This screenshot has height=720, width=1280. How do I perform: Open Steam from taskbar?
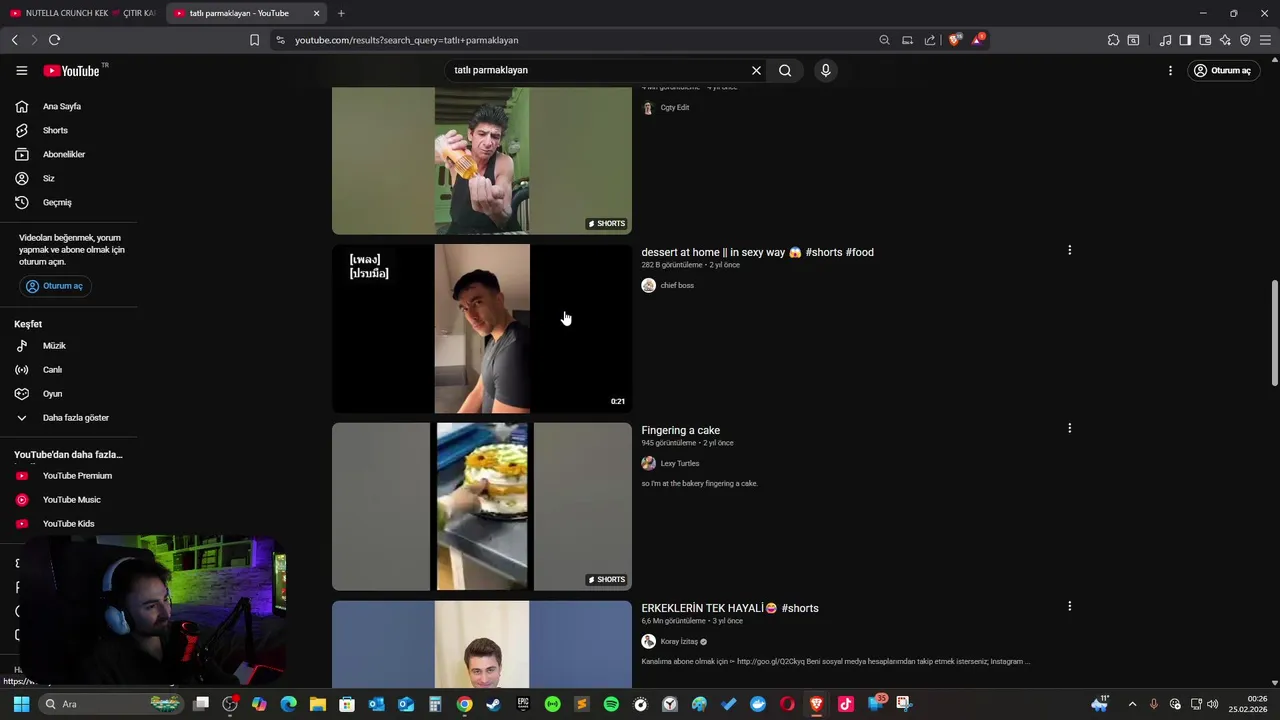pyautogui.click(x=493, y=704)
